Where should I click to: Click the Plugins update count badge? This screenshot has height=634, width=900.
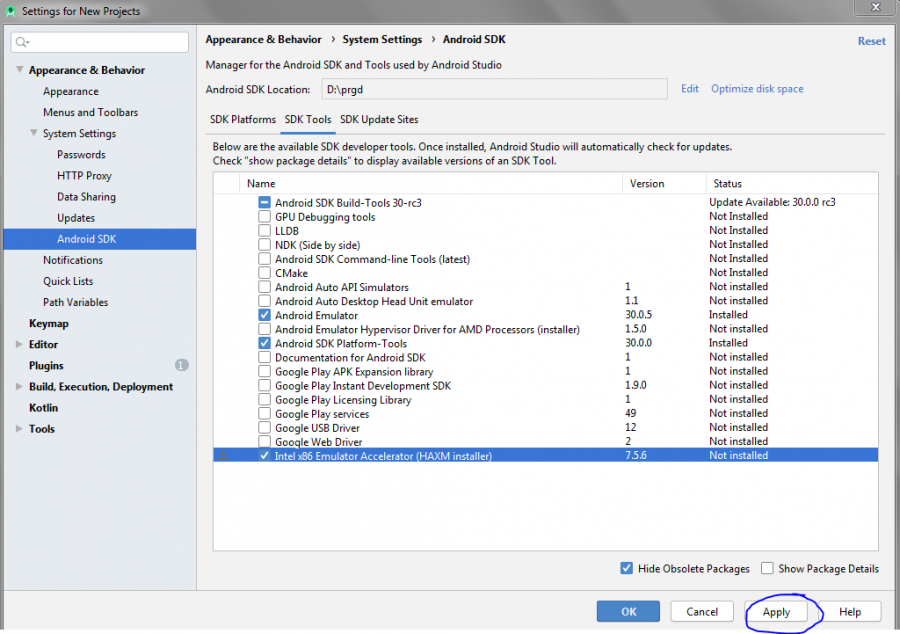pyautogui.click(x=181, y=365)
